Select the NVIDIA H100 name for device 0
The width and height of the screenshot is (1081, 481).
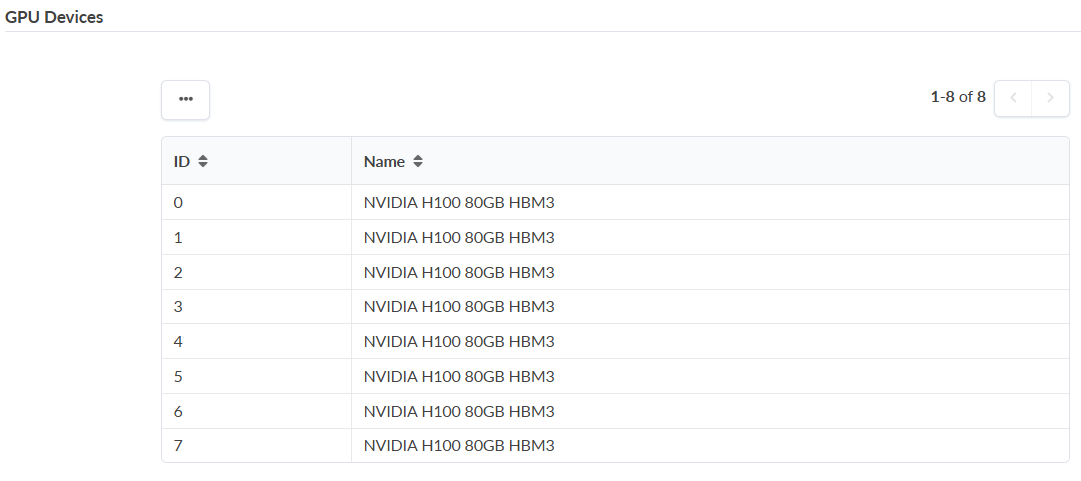click(458, 203)
